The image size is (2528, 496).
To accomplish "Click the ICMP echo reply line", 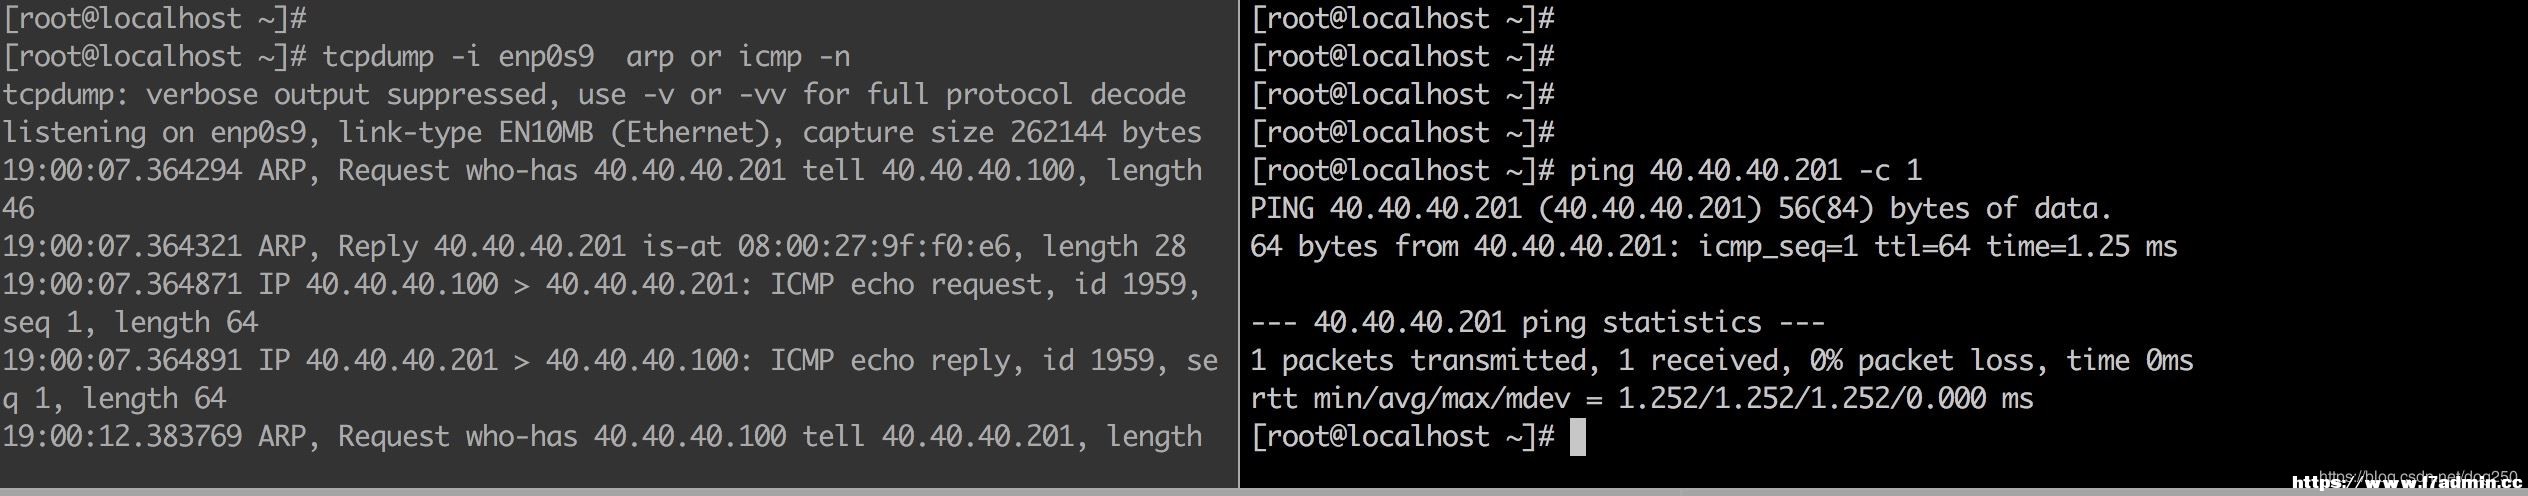I will click(609, 379).
